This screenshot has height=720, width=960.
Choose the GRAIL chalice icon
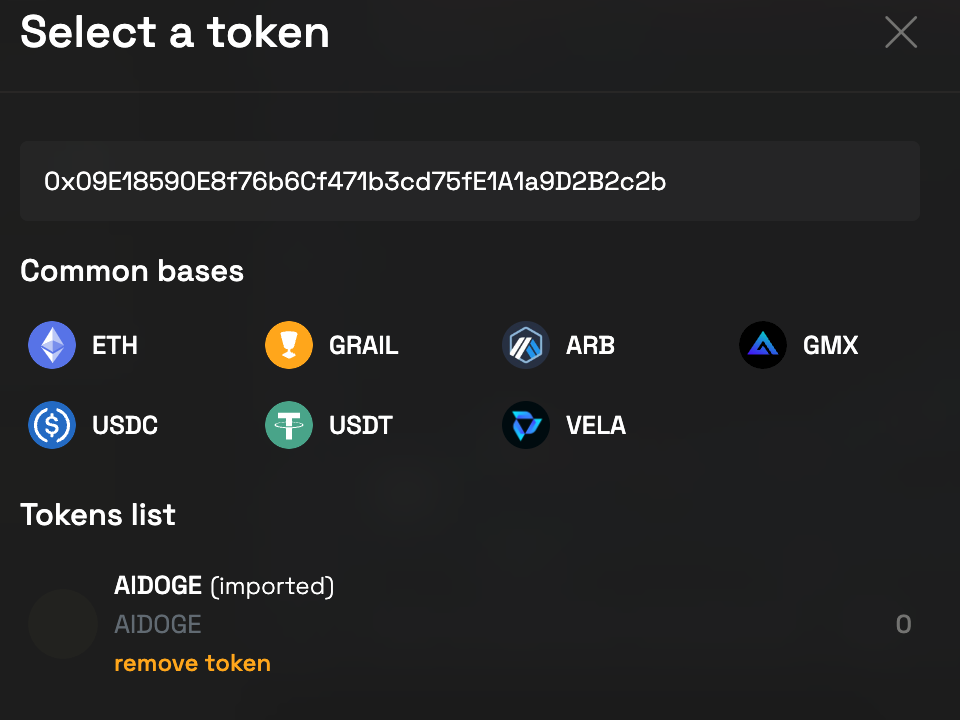pos(289,345)
